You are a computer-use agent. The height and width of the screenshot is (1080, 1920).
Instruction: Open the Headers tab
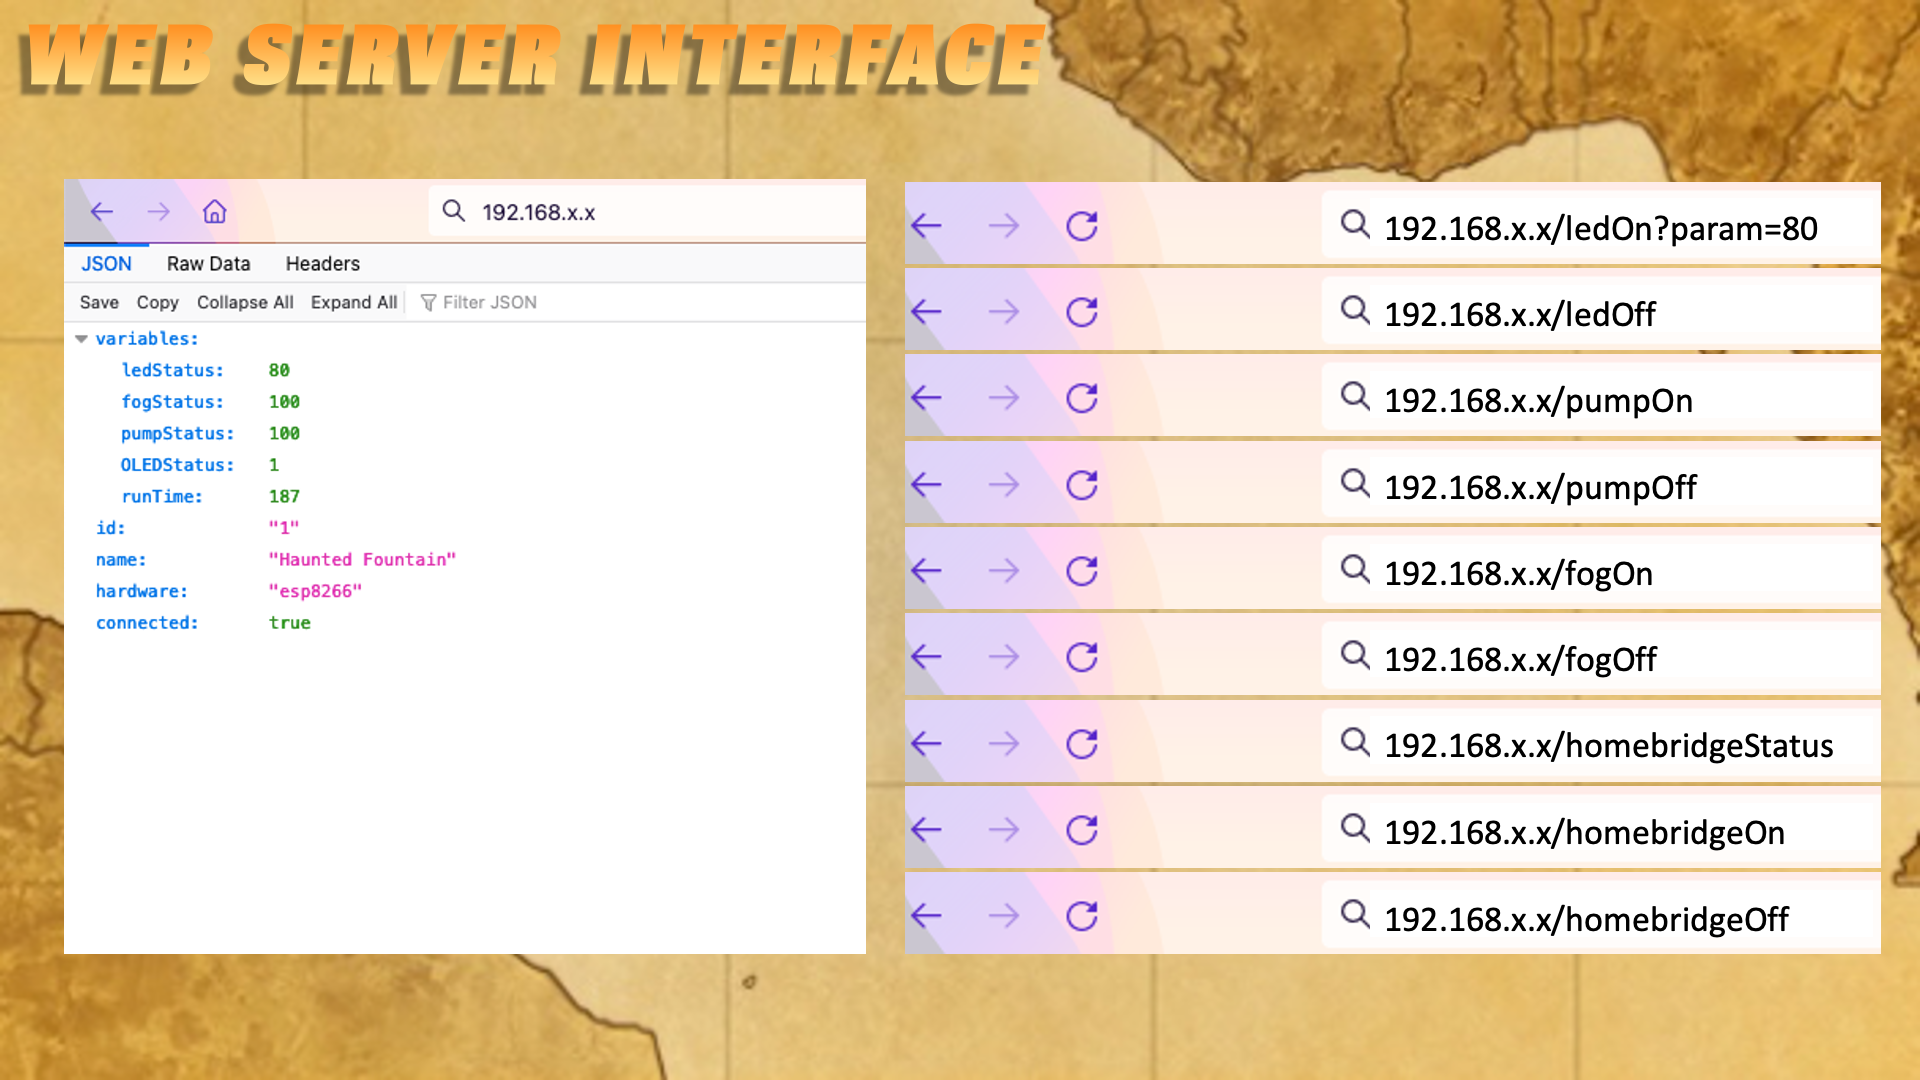(322, 264)
